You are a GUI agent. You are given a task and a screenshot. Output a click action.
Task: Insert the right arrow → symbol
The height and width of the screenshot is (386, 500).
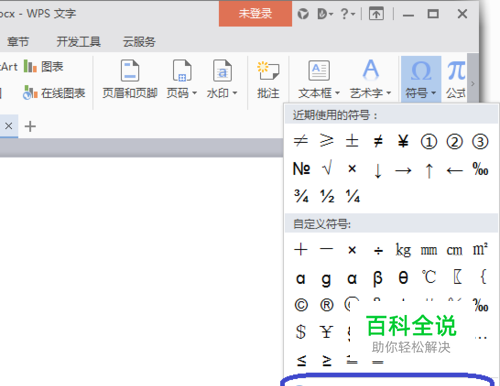click(x=403, y=171)
